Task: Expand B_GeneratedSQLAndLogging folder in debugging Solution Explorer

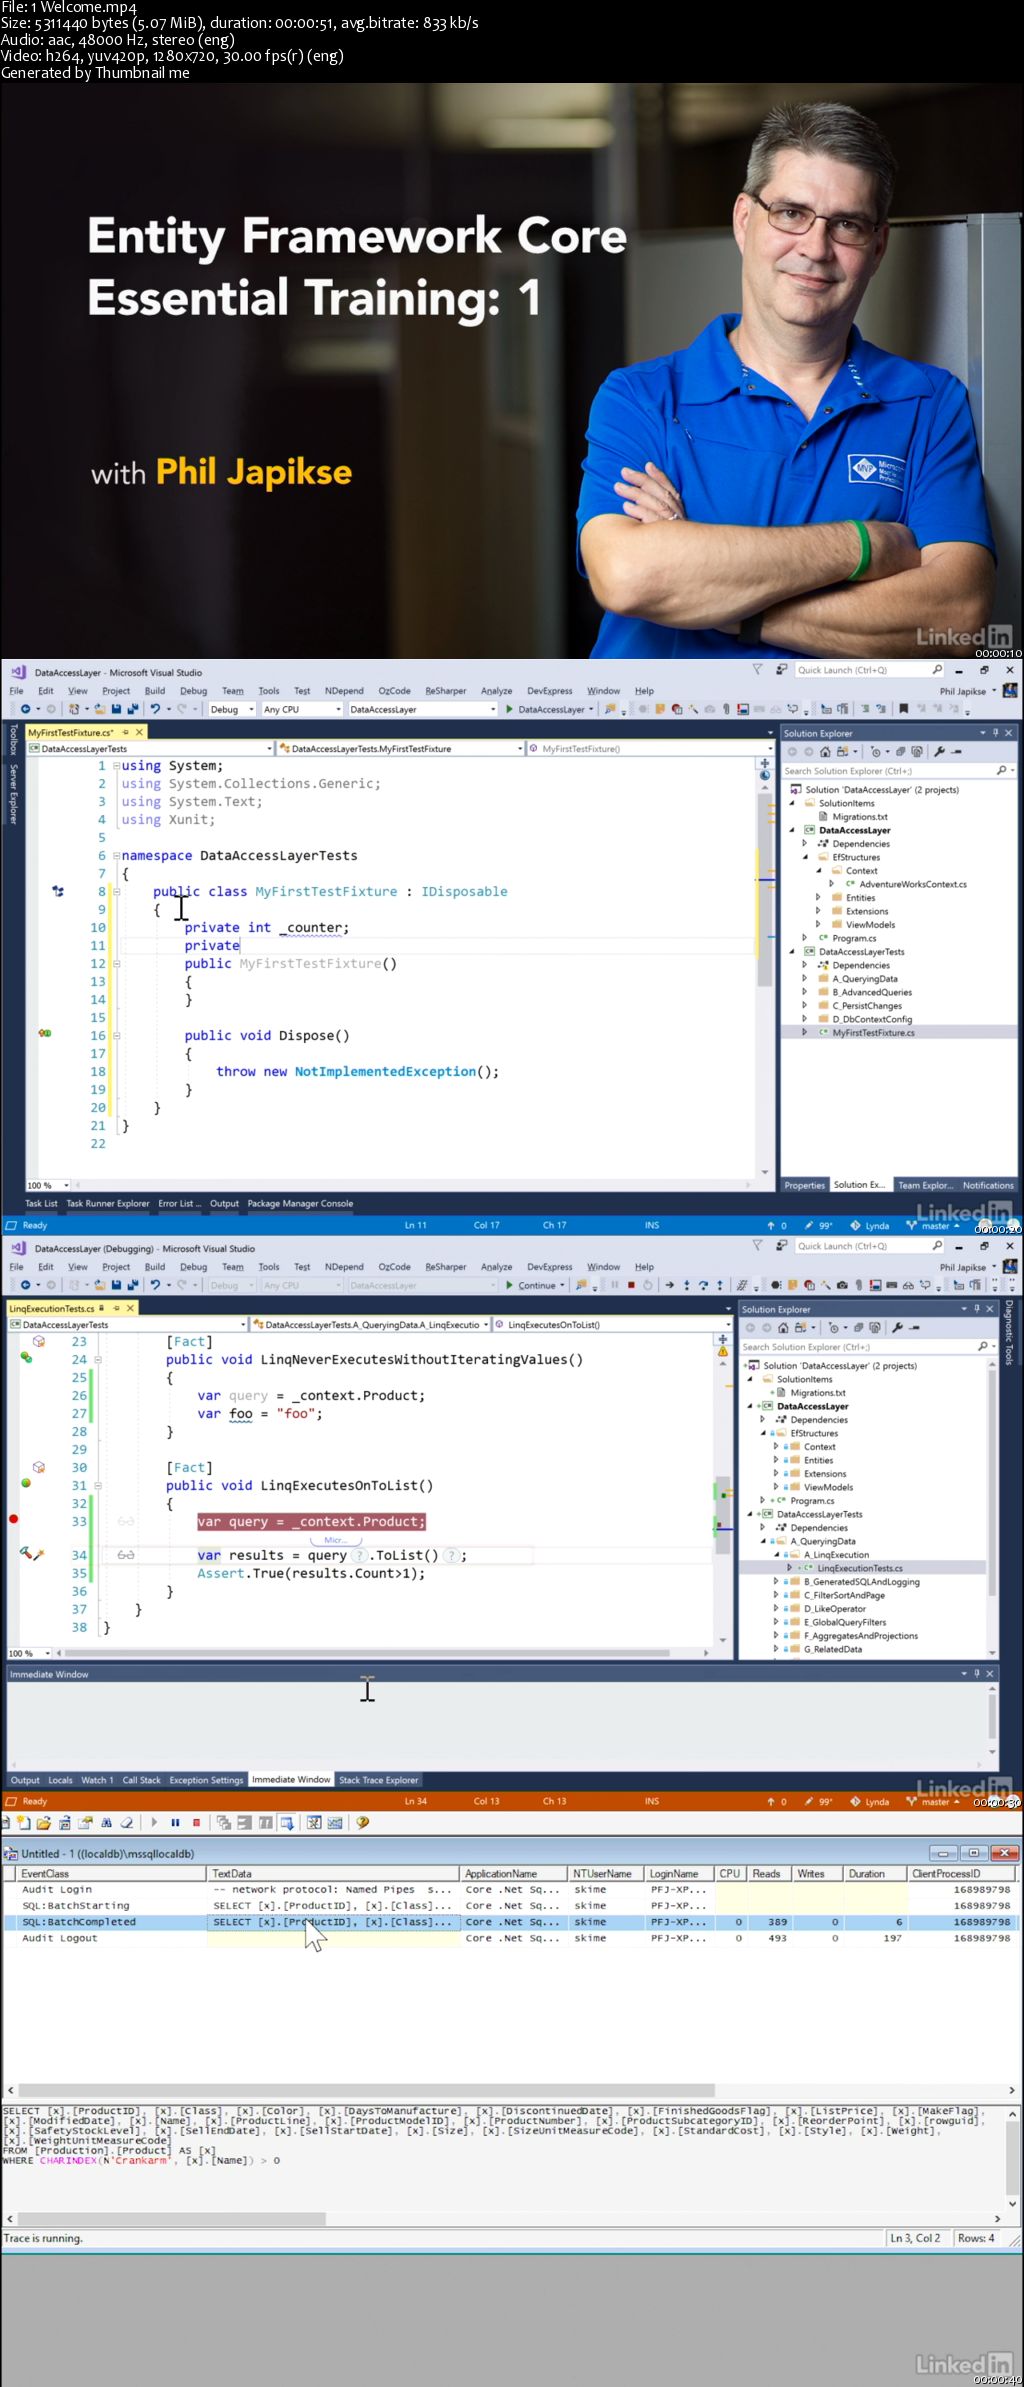Action: [x=776, y=1582]
